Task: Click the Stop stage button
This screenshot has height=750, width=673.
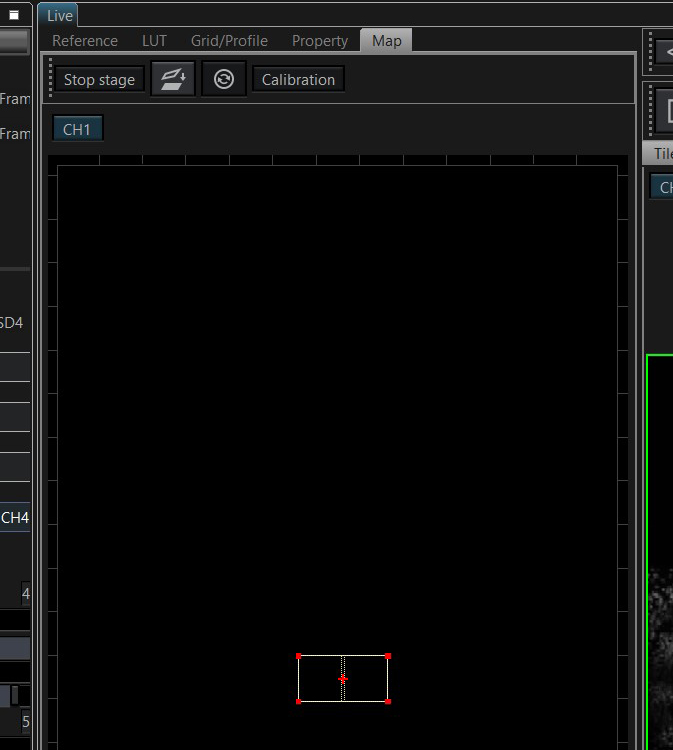Action: click(x=99, y=79)
